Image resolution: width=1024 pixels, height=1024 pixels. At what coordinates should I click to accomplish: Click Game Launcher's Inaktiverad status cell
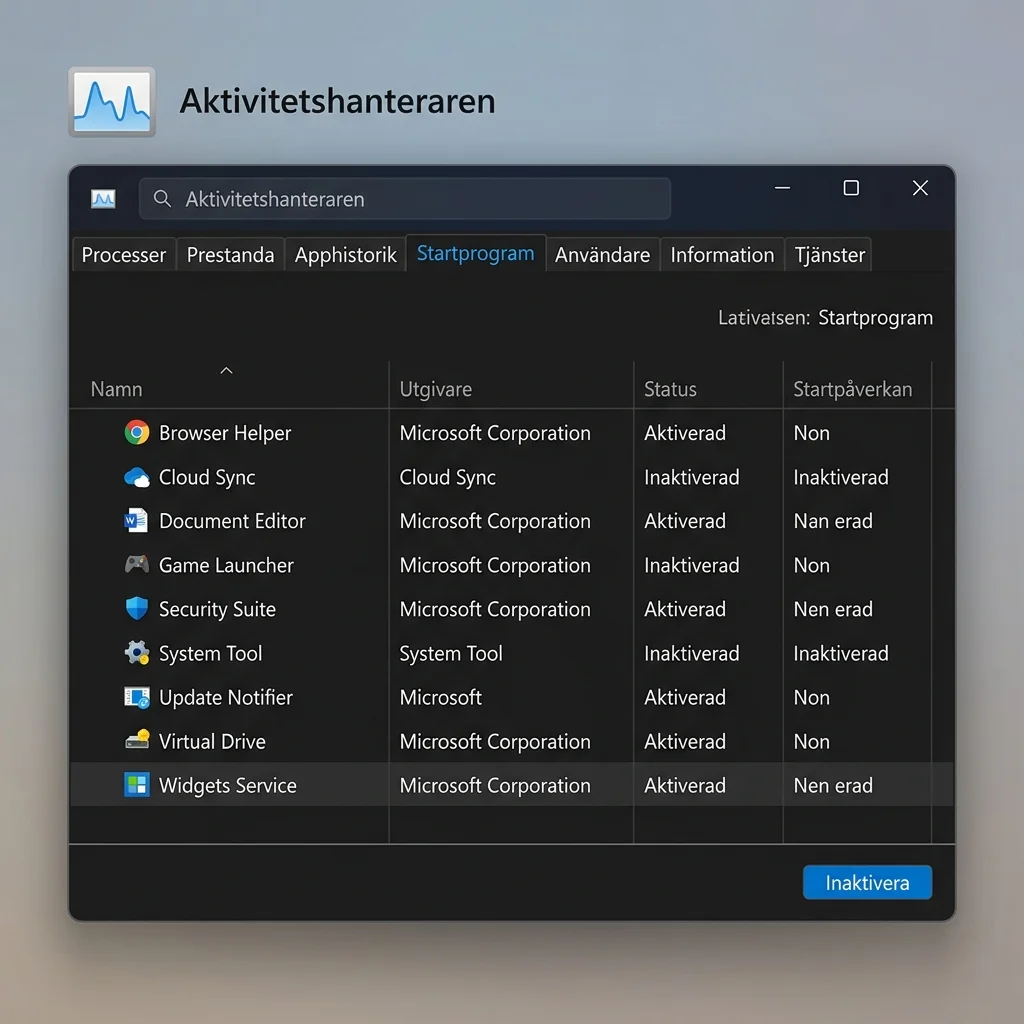tap(692, 565)
